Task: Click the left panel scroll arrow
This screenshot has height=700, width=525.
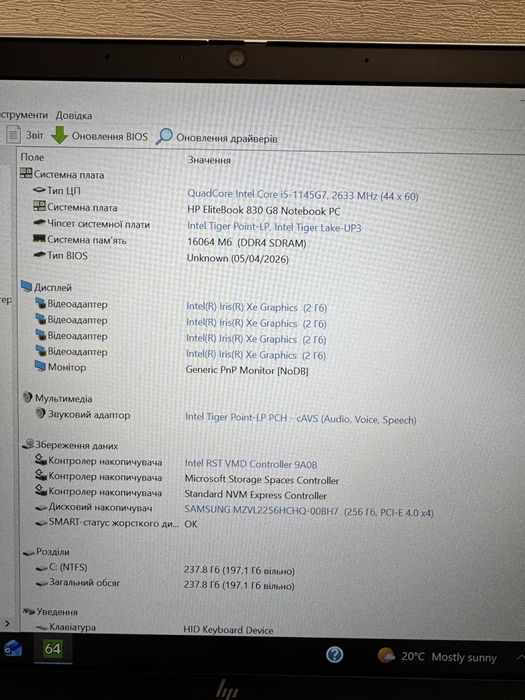Action: click(6, 623)
